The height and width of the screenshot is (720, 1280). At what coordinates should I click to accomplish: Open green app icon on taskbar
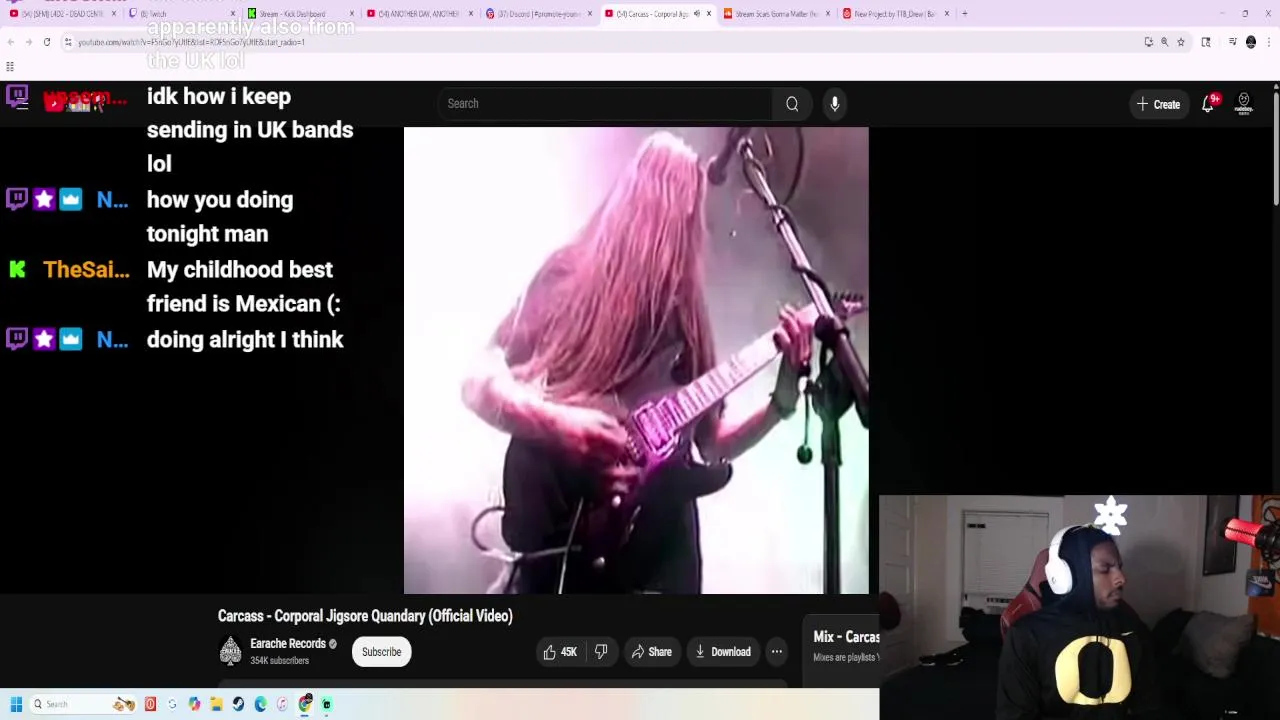(327, 704)
